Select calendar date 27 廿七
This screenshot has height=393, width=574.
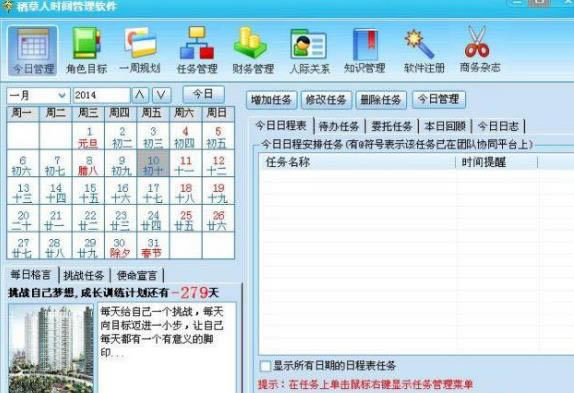[x=23, y=247]
